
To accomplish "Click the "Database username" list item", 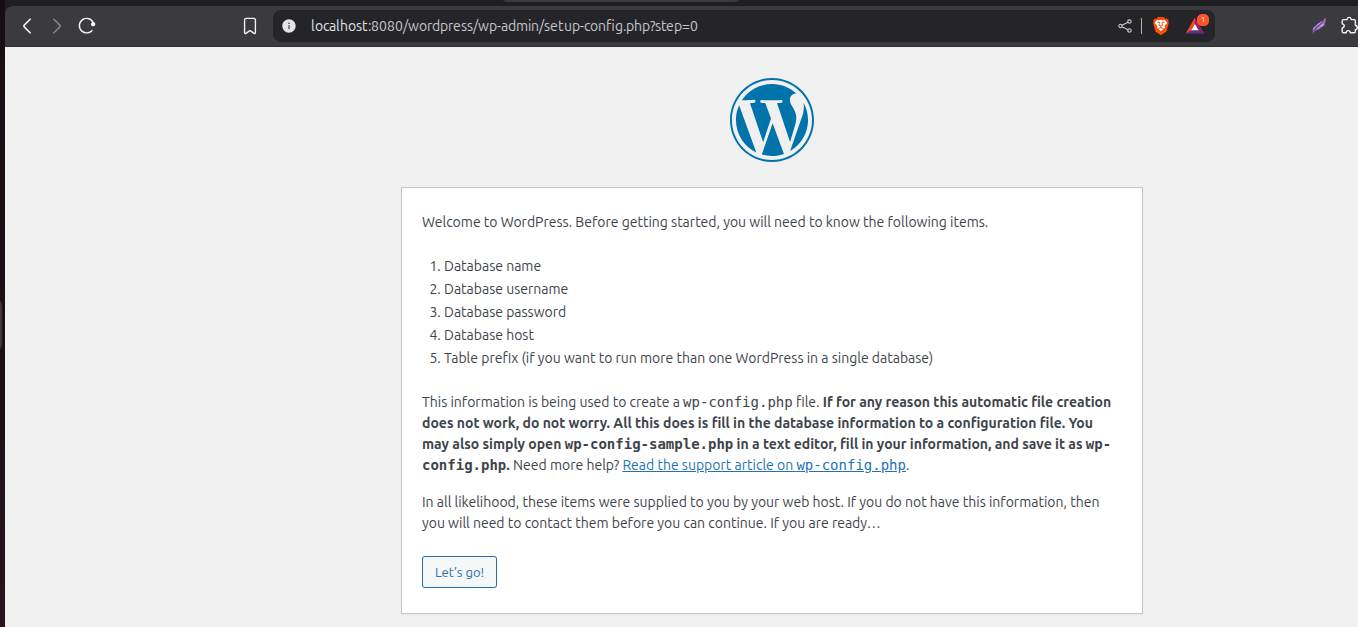I will pyautogui.click(x=505, y=289).
